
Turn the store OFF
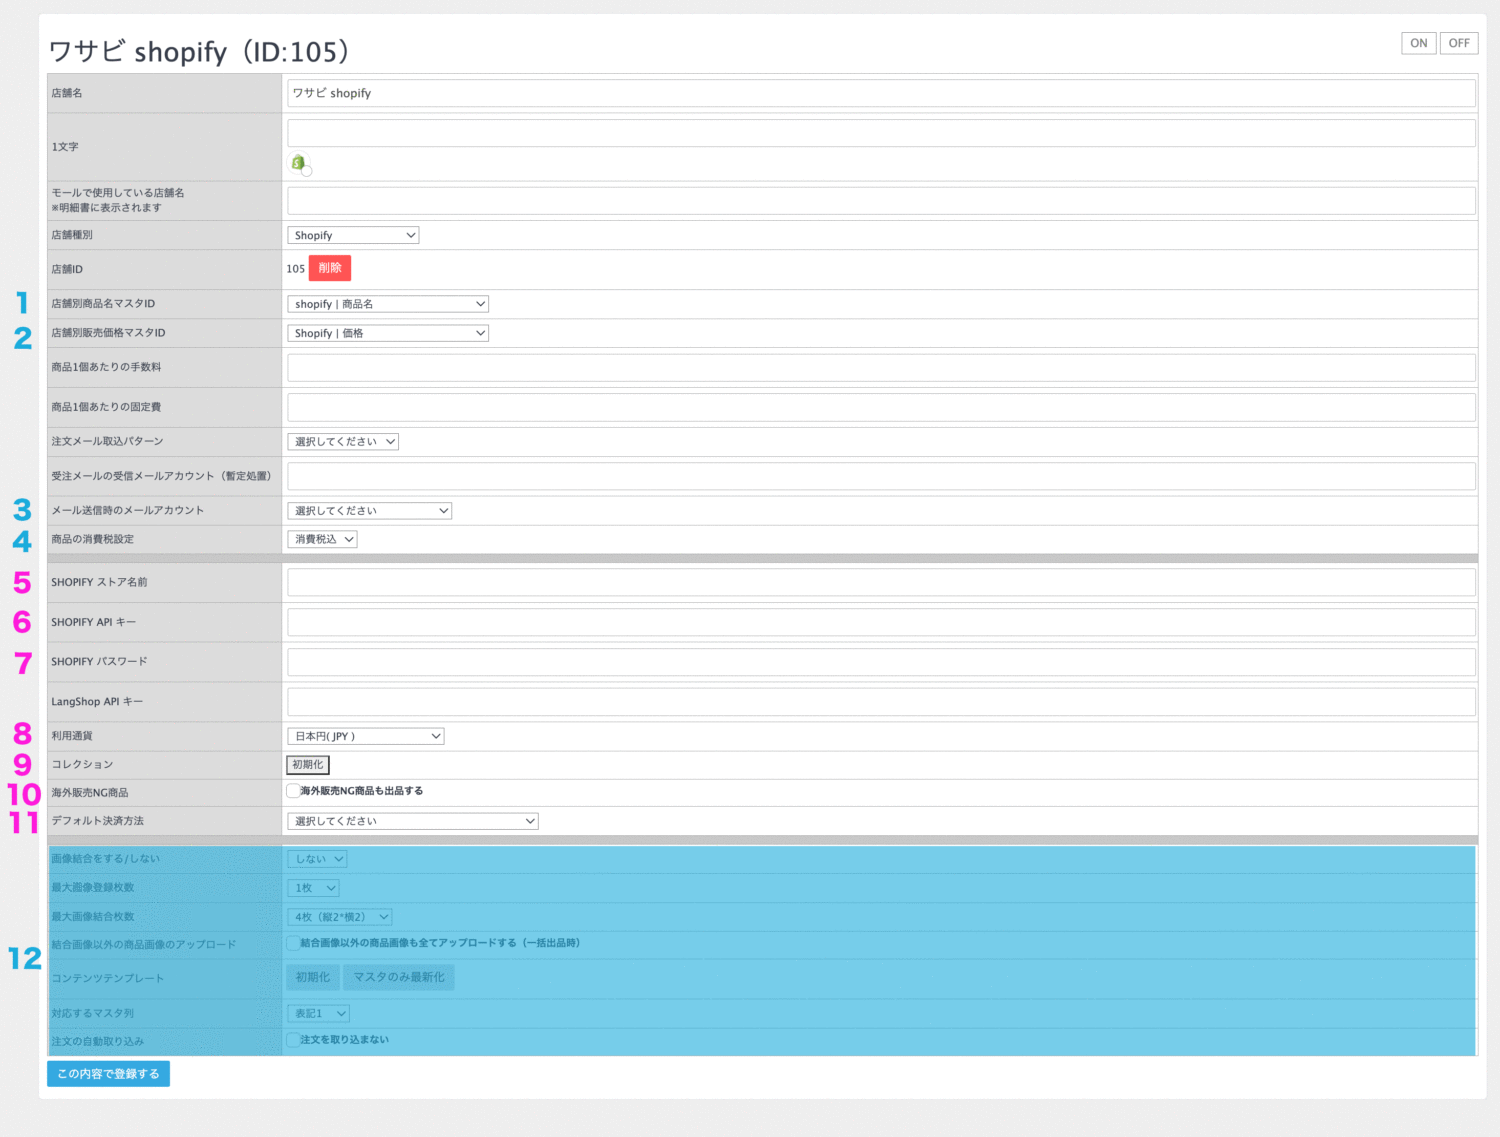click(1459, 43)
